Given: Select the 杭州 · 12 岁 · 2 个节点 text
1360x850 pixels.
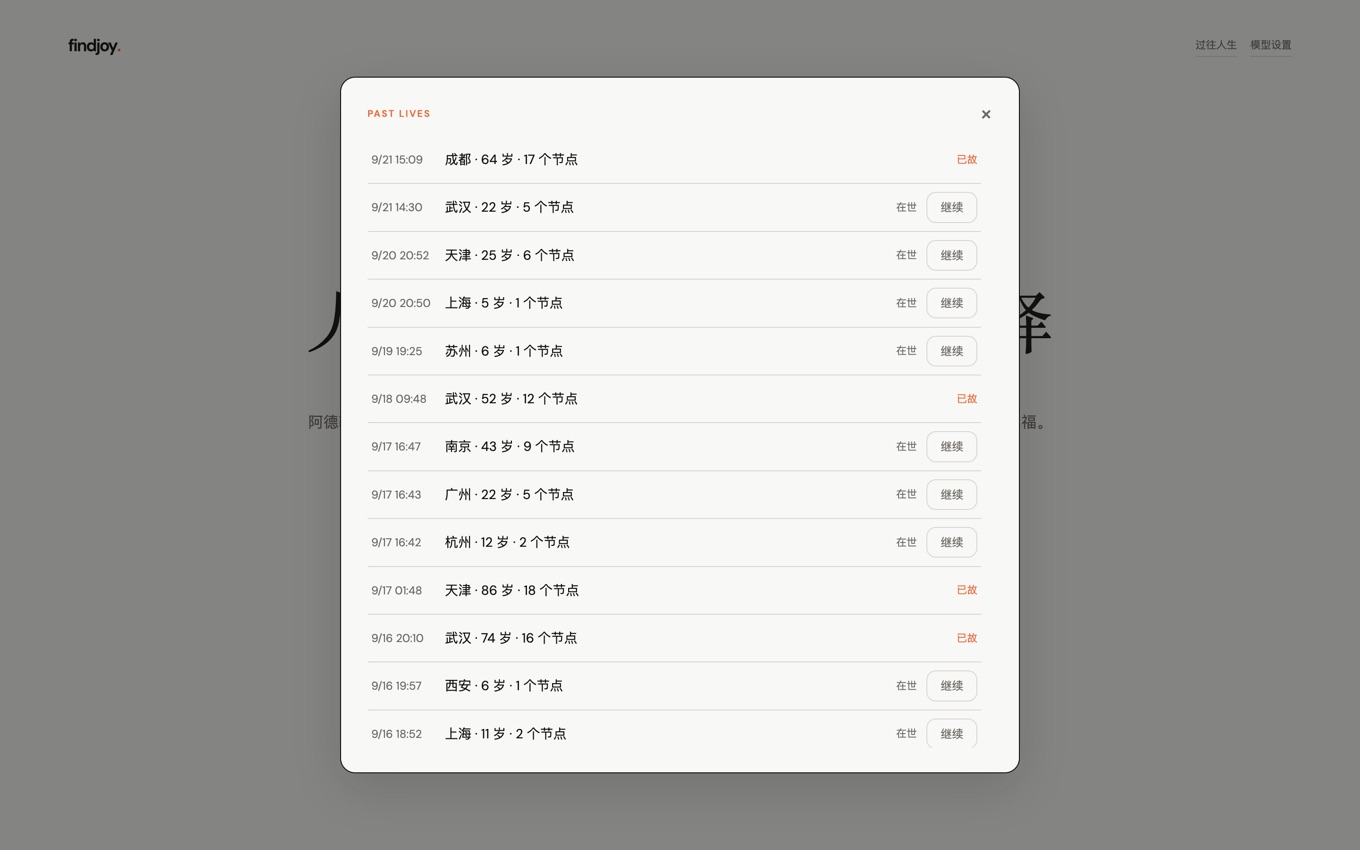Looking at the screenshot, I should [507, 542].
